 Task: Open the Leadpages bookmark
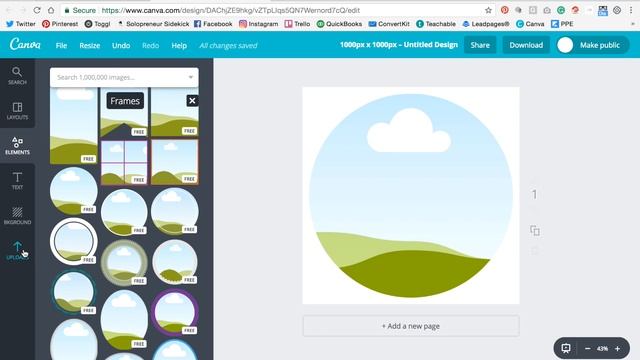[486, 24]
